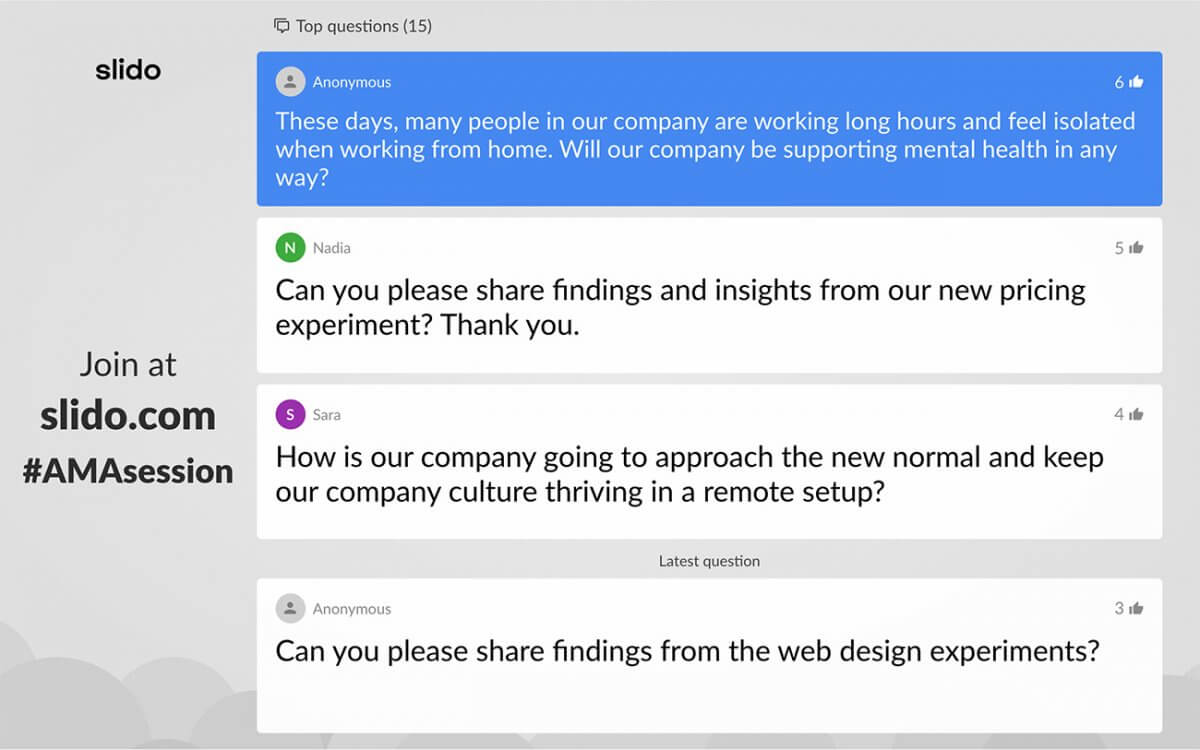Click the #AMAsession hashtag text

click(128, 470)
